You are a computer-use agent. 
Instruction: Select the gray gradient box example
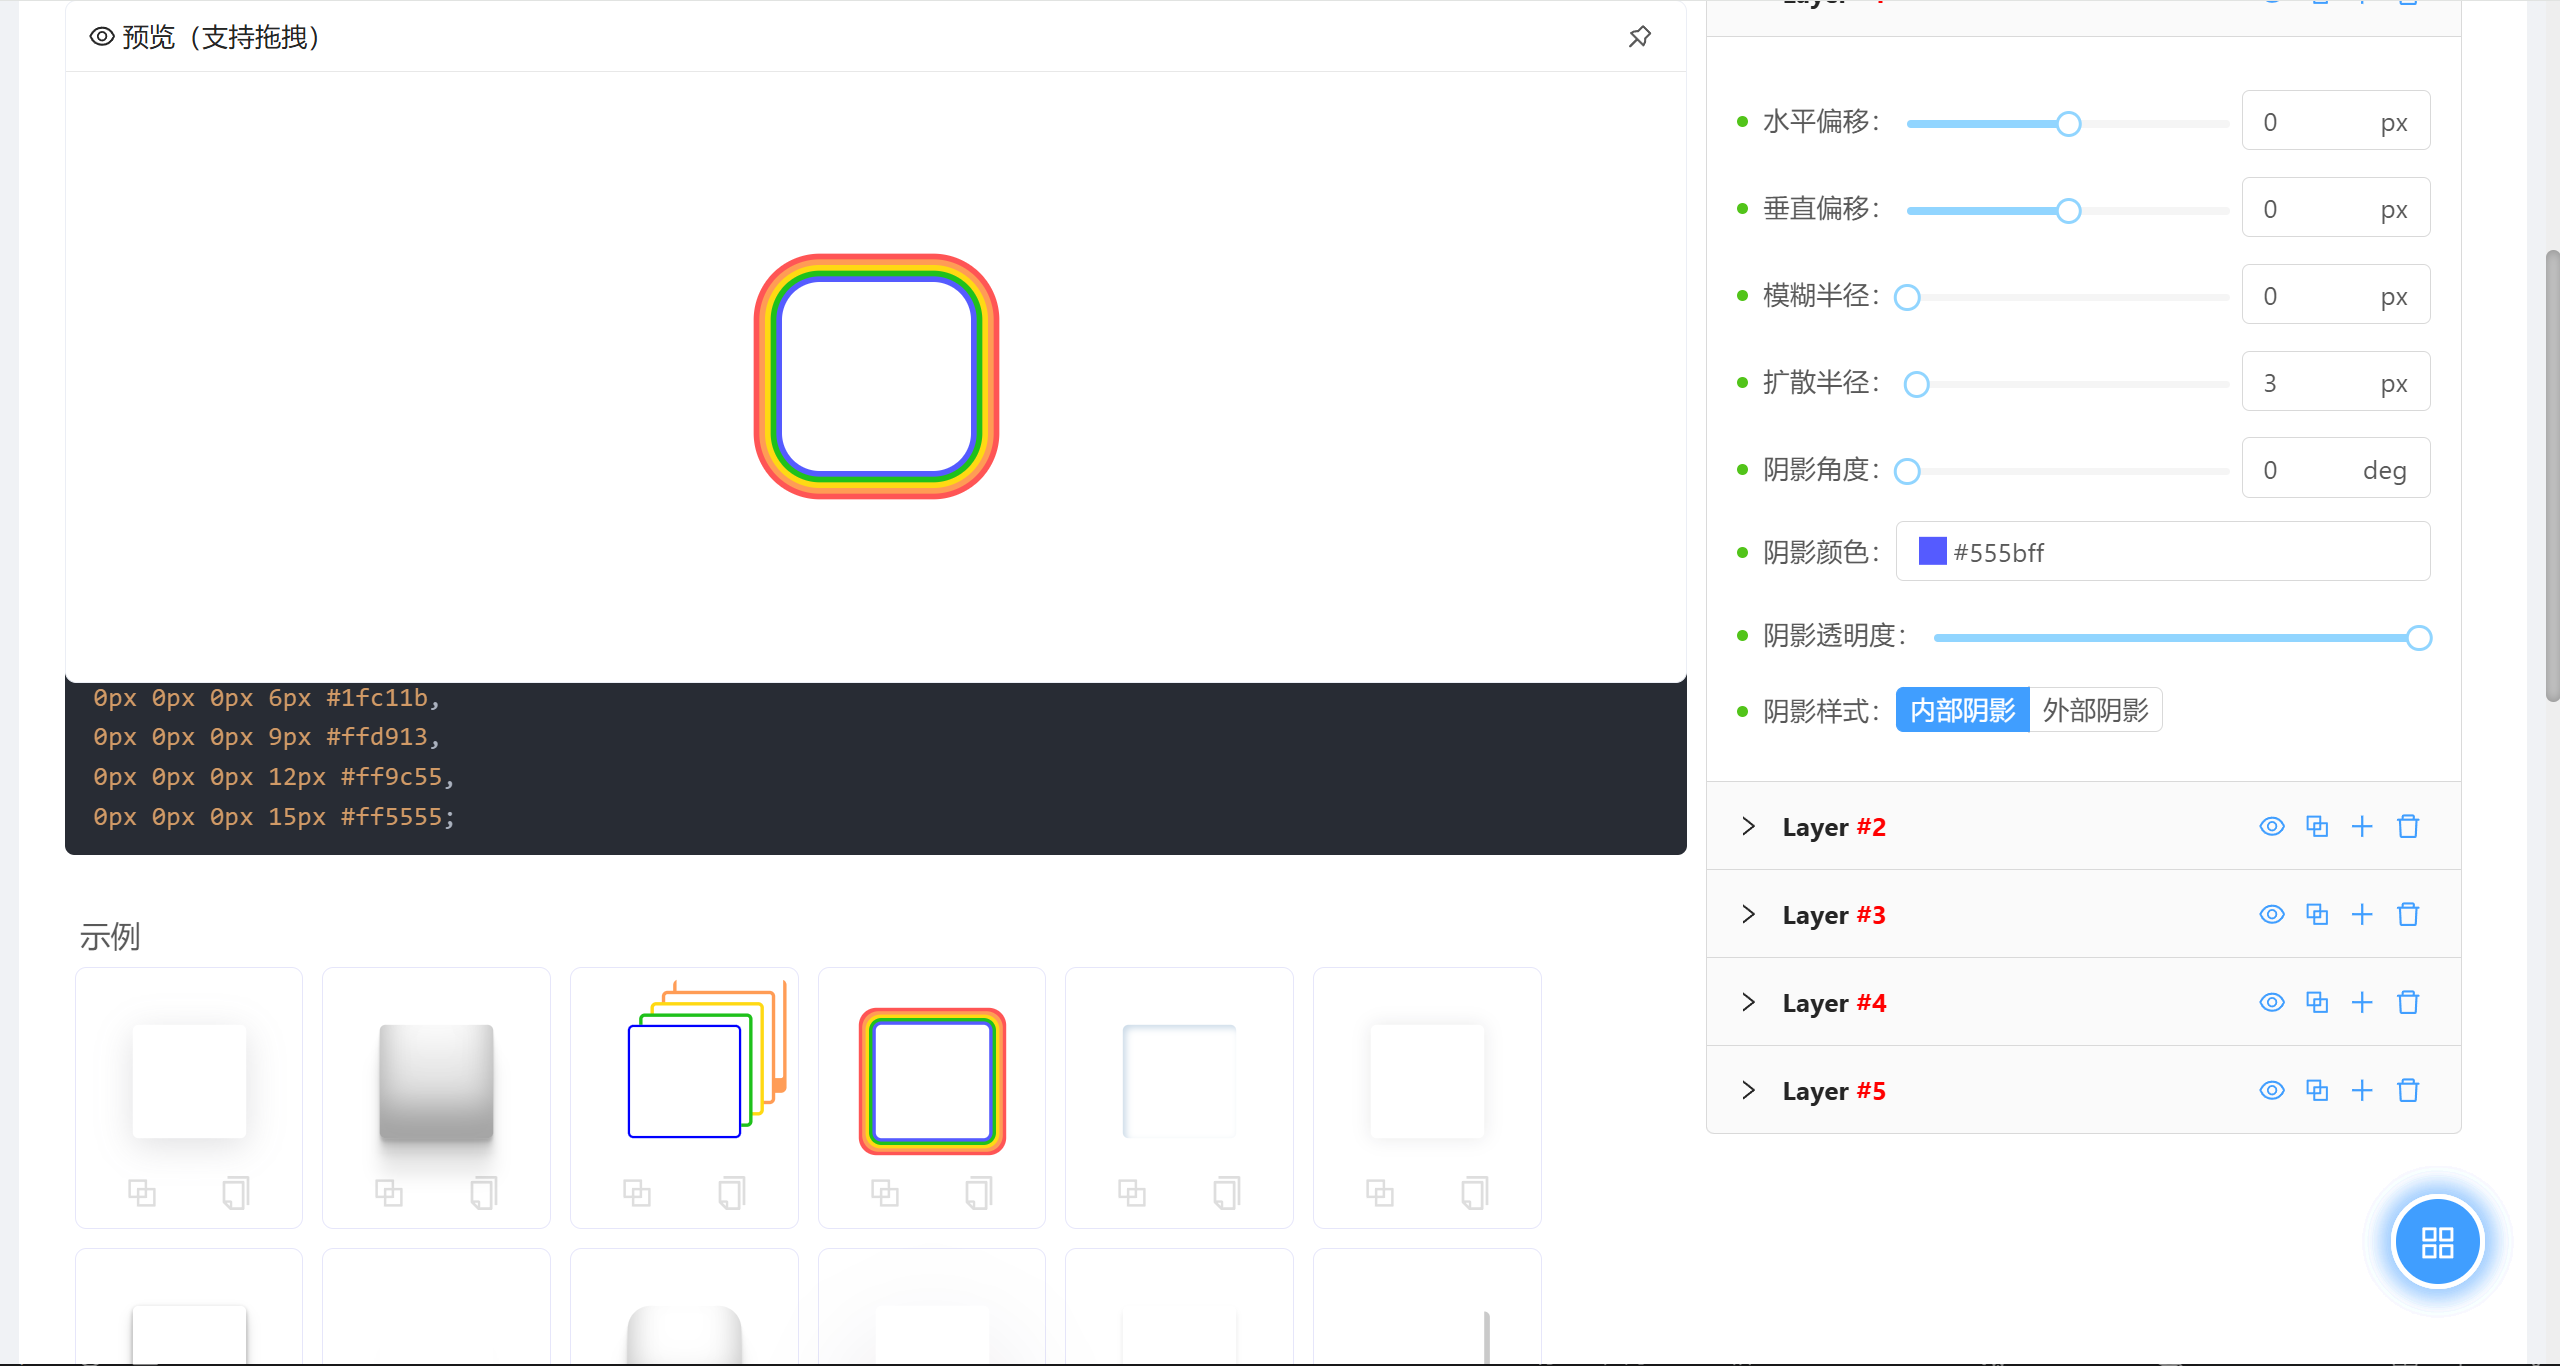click(x=436, y=1082)
